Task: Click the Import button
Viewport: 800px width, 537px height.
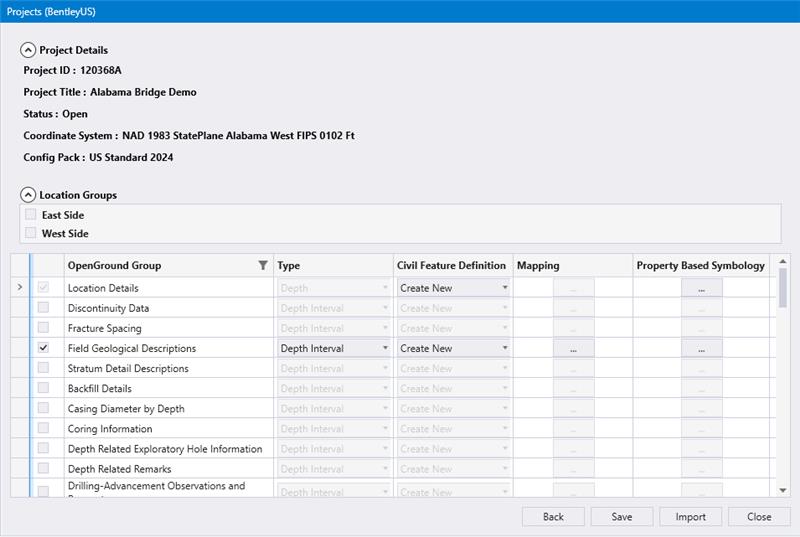Action: (x=690, y=517)
